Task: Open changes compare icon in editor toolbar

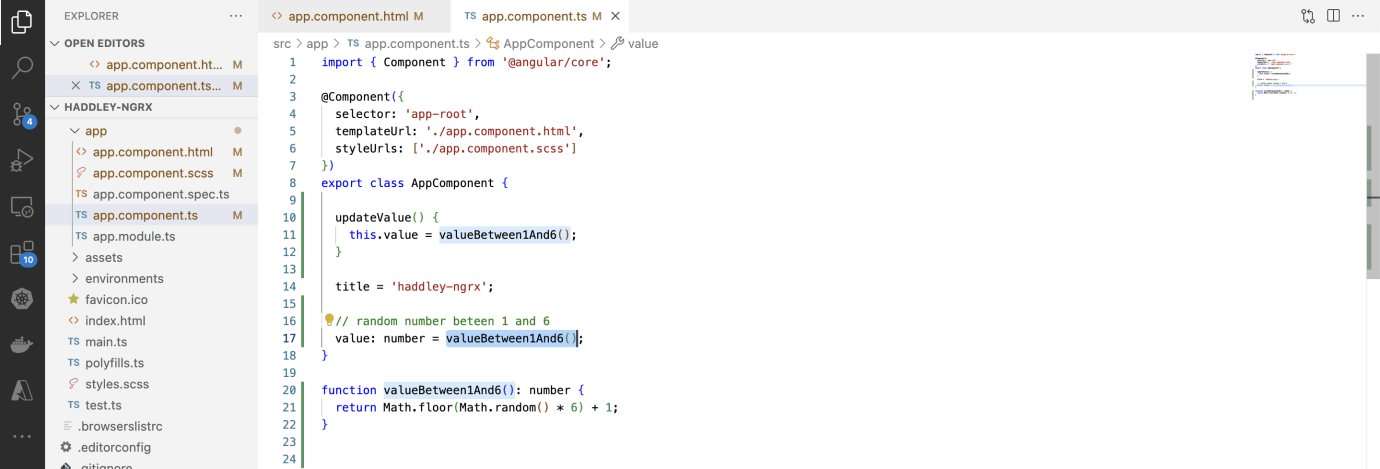Action: (x=1309, y=16)
